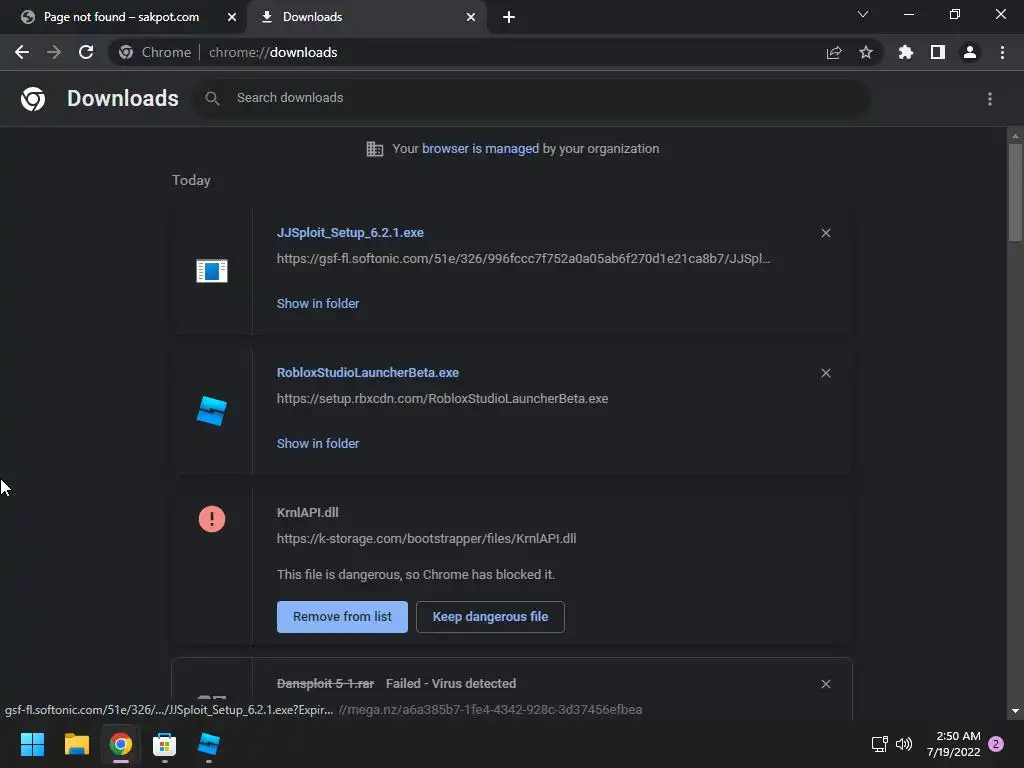
Task: Remove Dansploit 5 1.rar from the list
Action: [825, 684]
